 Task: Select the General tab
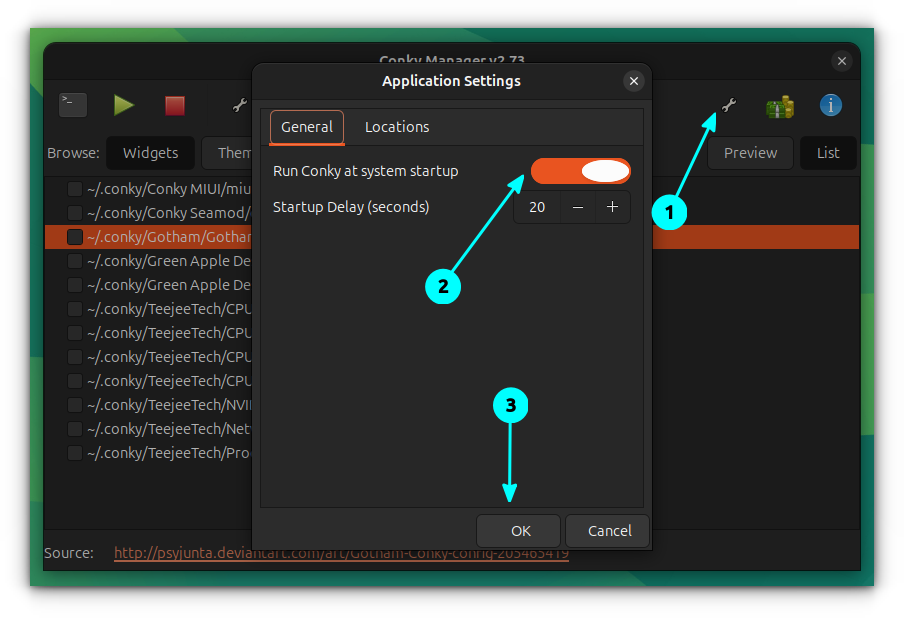pos(307,127)
